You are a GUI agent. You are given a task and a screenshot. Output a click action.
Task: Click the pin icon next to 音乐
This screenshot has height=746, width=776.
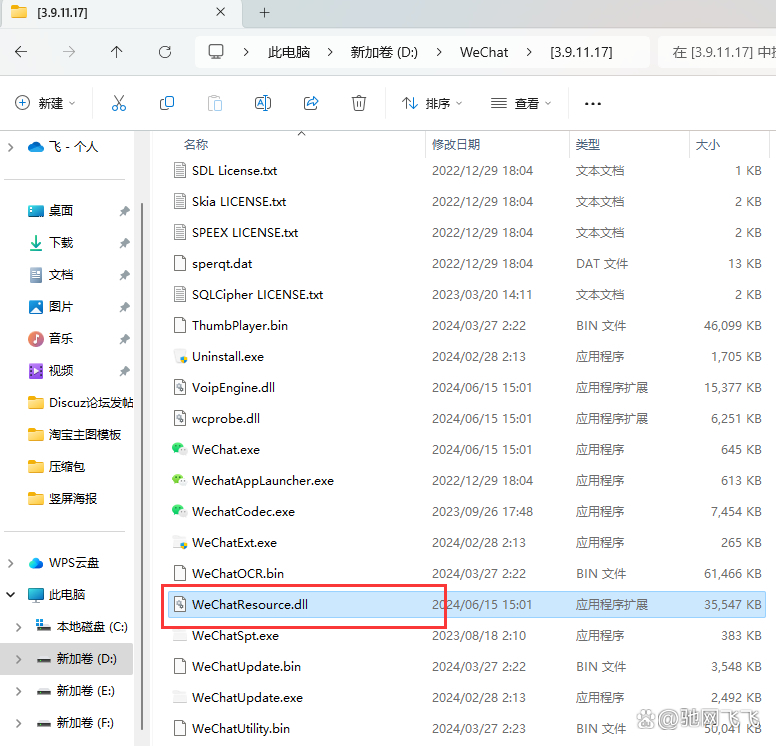pyautogui.click(x=124, y=339)
